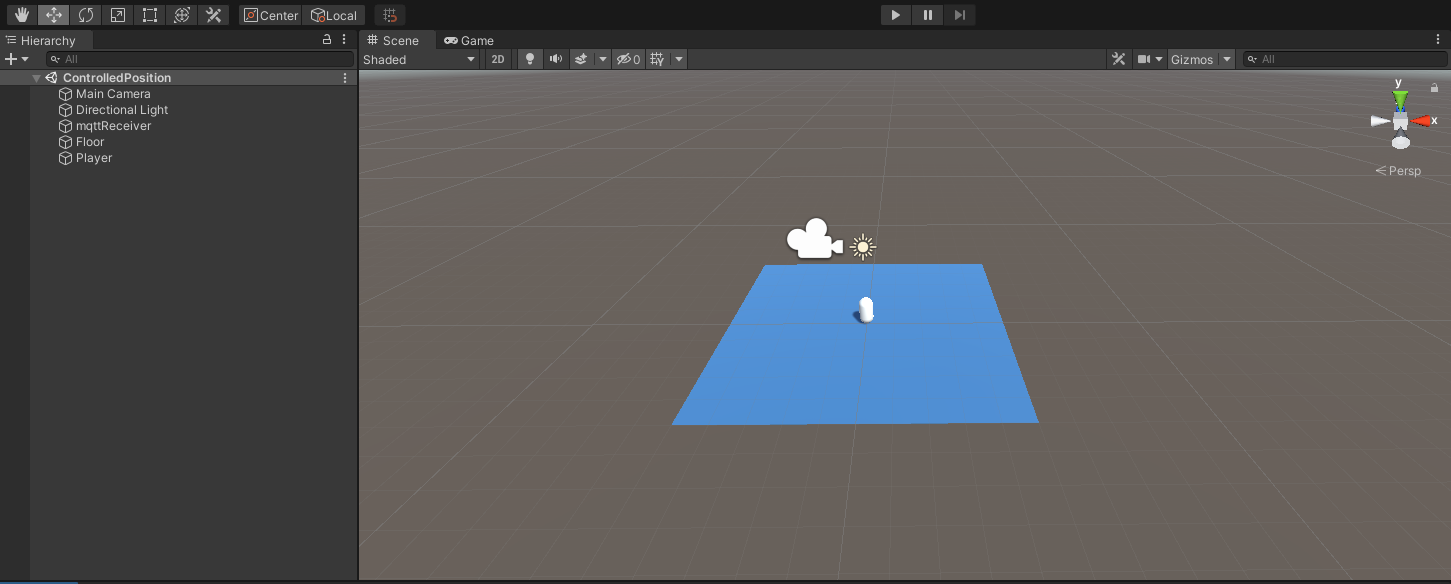The image size is (1451, 584).
Task: Collapse the ControlledPosition scene tree
Action: [36, 78]
